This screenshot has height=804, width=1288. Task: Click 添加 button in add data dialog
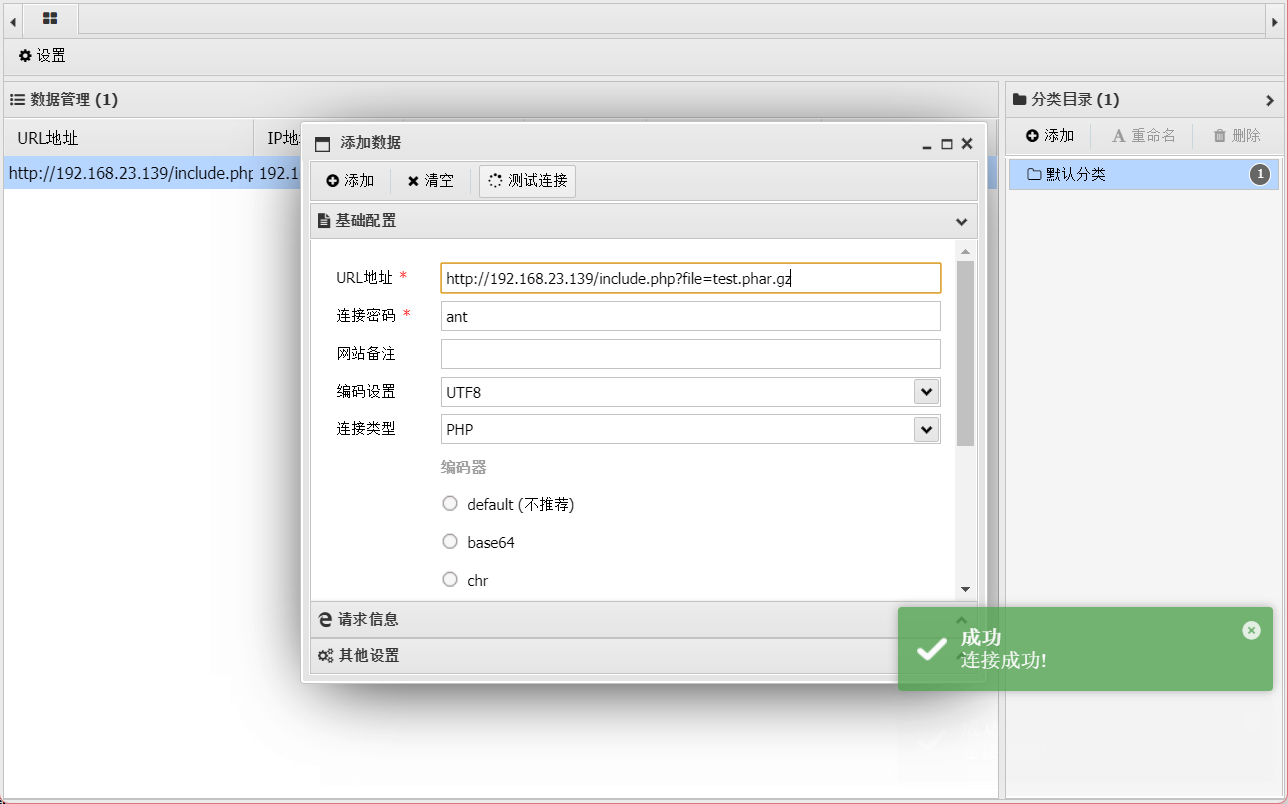pos(350,181)
